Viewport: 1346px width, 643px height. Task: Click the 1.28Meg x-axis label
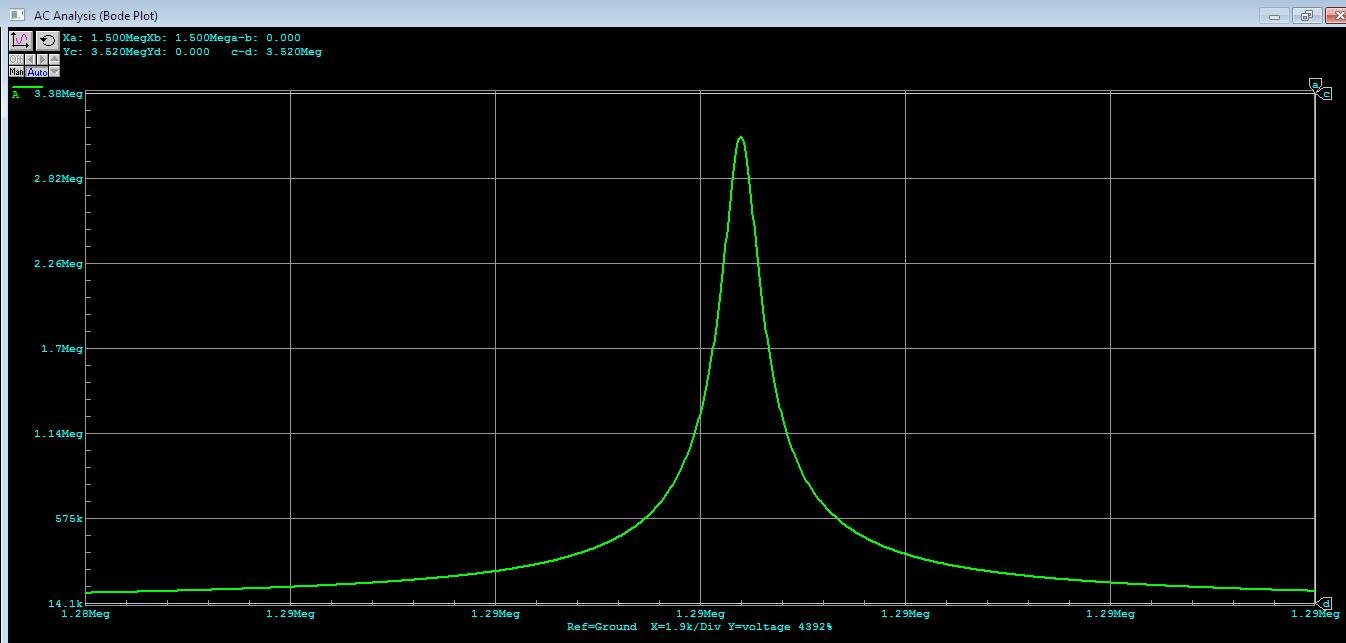tap(86, 614)
